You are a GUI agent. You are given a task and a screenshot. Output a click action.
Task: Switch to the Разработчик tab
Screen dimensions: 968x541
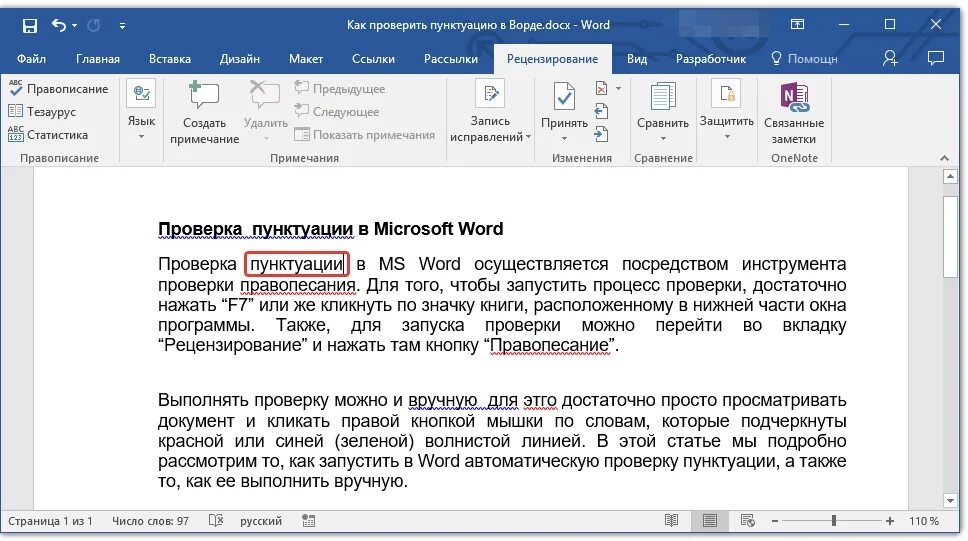[x=711, y=59]
